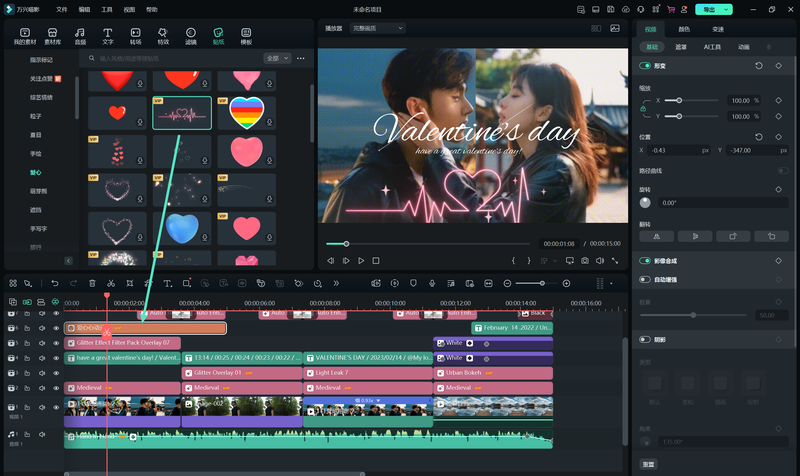This screenshot has height=476, width=800.
Task: Toggle the 影像合成 (Compositing) switch
Action: [645, 260]
